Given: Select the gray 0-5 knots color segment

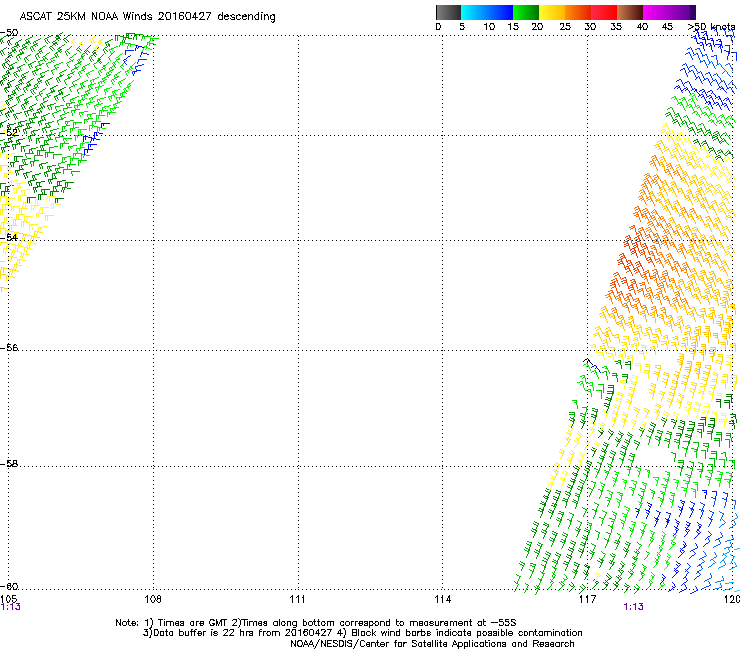Looking at the screenshot, I should coord(448,12).
